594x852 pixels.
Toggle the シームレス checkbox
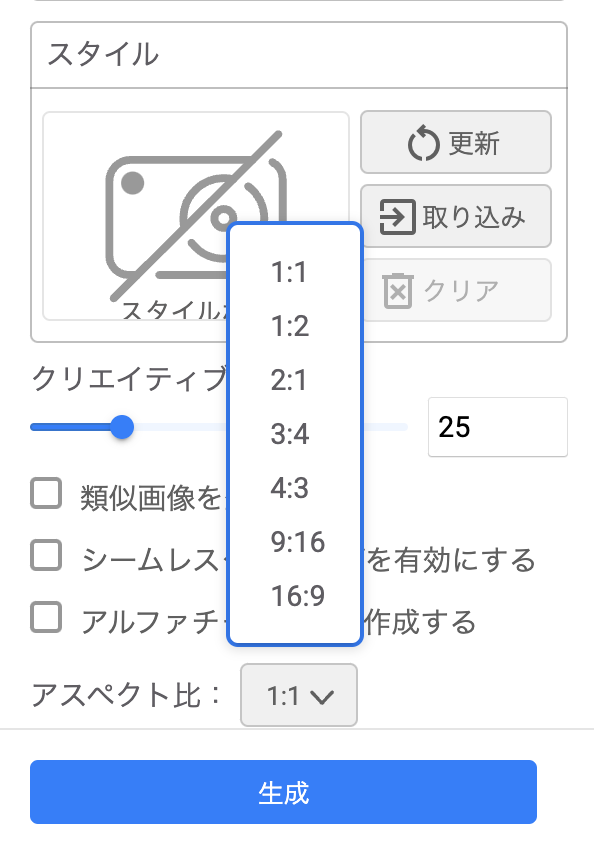click(46, 555)
